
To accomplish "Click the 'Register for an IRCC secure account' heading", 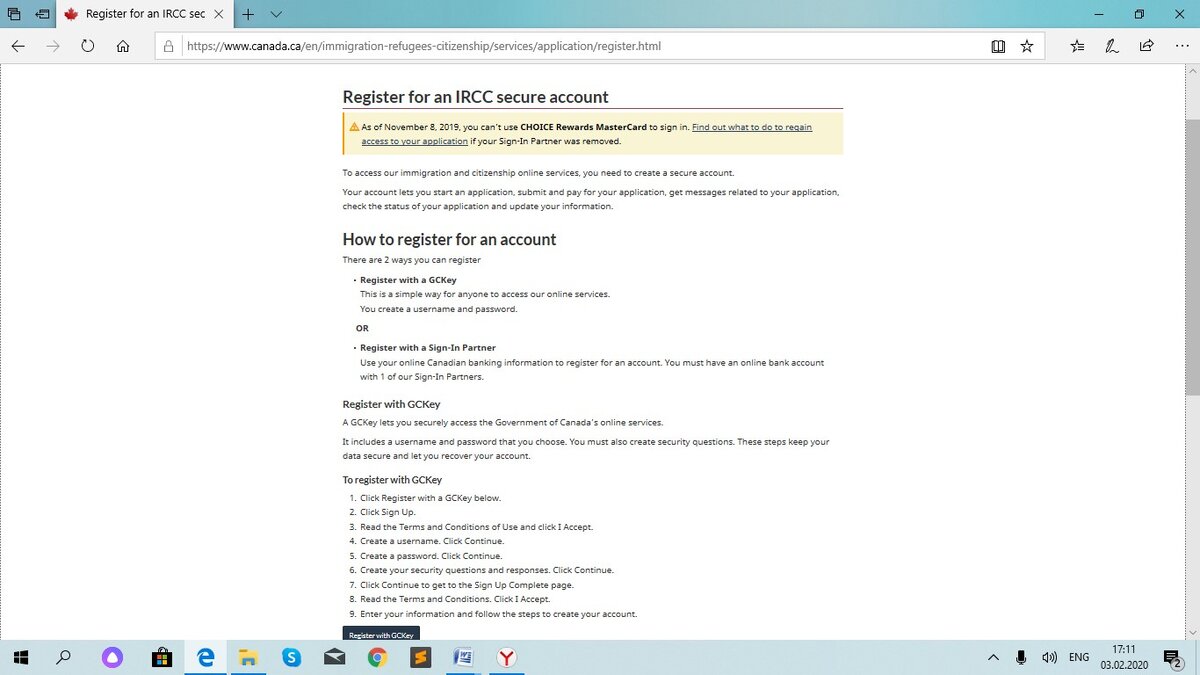I will 475,97.
